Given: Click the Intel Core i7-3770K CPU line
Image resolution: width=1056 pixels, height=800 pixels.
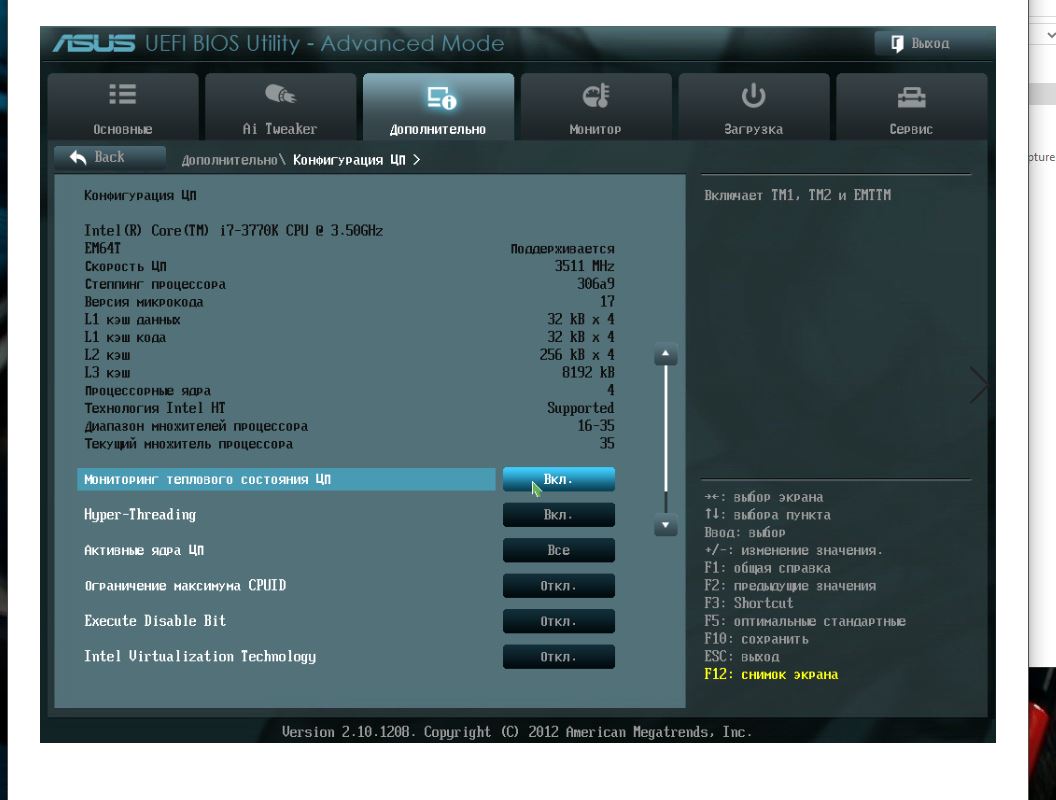Looking at the screenshot, I should click(234, 230).
